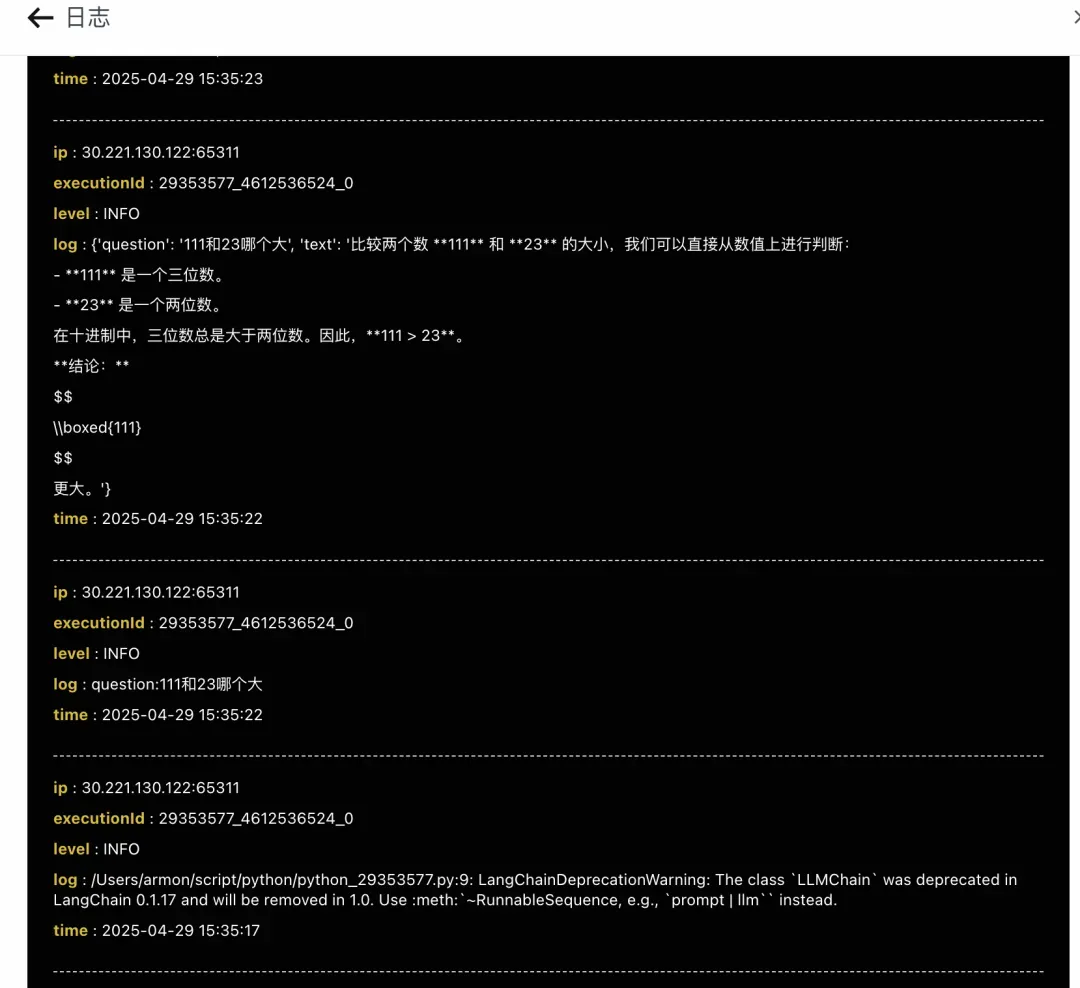Screen dimensions: 1080x988
Task: Click the '**结论：**' line
Action: tap(91, 366)
